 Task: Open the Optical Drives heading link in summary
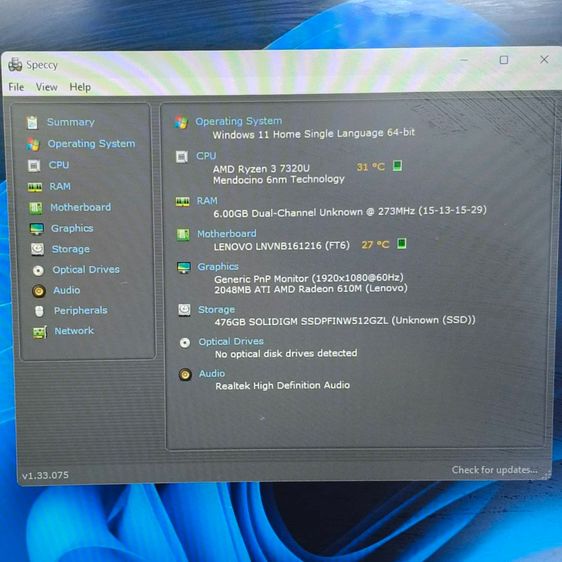[231, 342]
